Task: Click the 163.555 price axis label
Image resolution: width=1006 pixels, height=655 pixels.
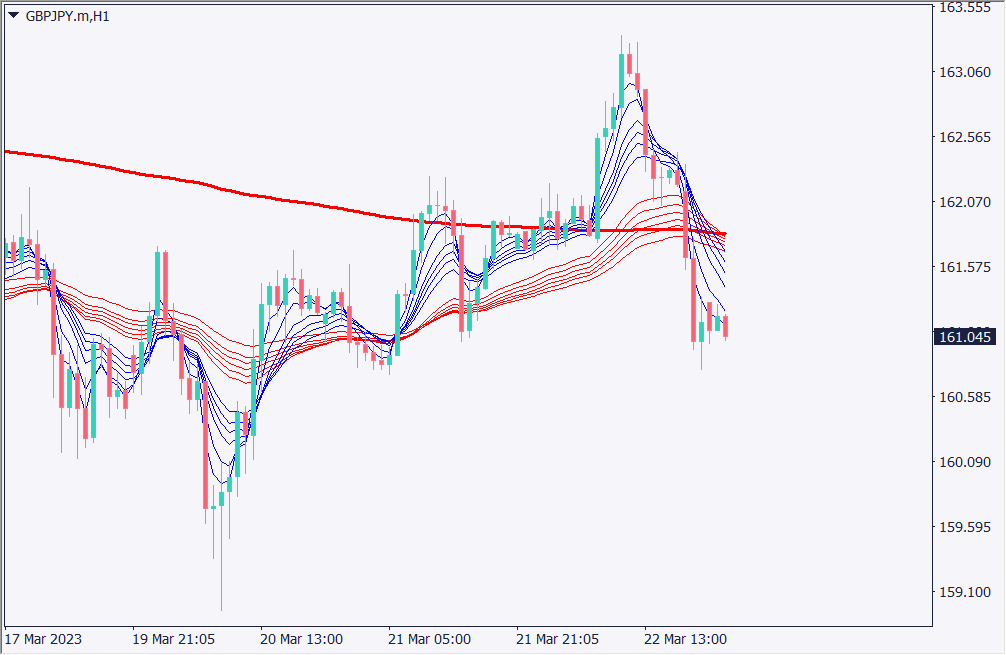Action: pos(965,8)
